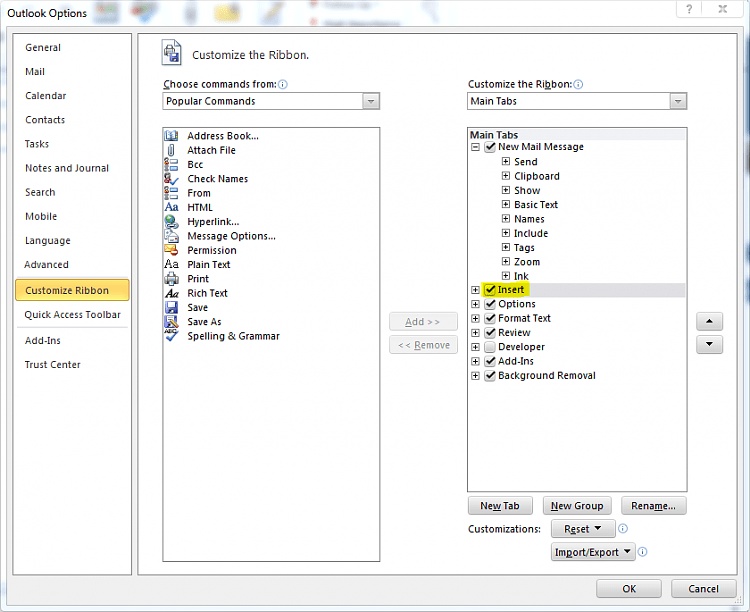Select the From command icon
750x612 pixels.
(x=171, y=193)
